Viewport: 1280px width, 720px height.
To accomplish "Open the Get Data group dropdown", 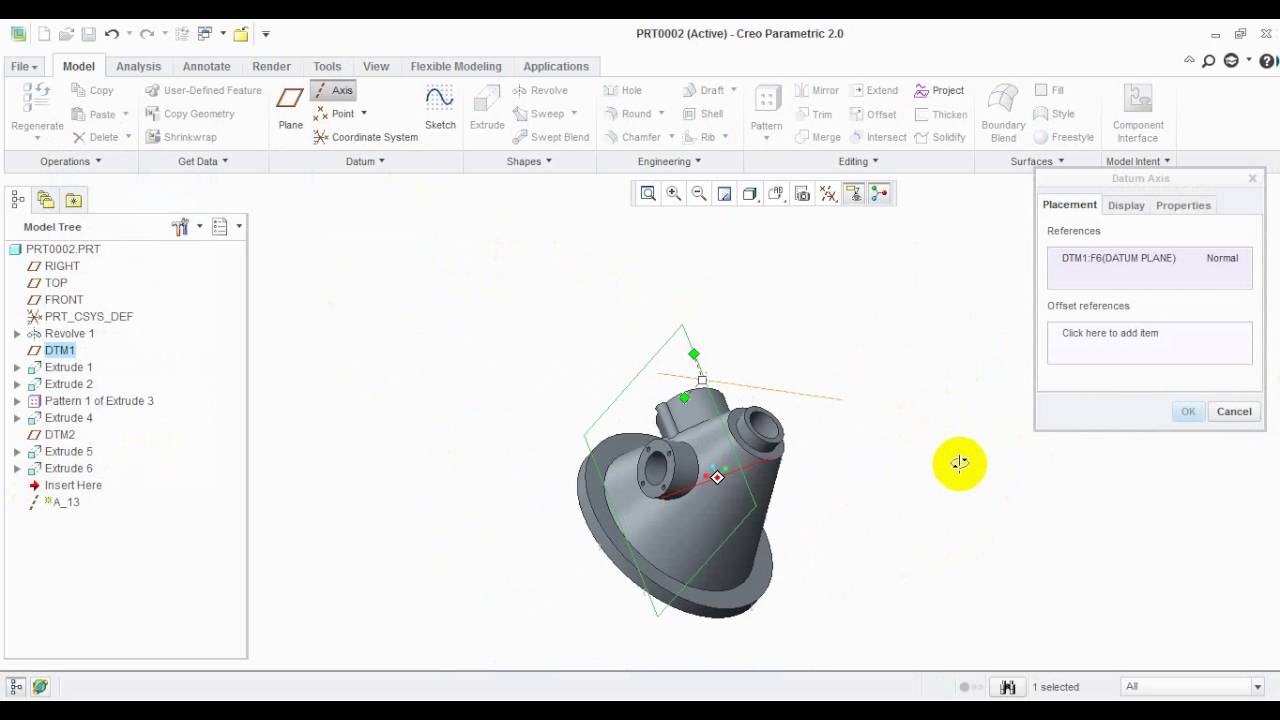I will coord(203,161).
